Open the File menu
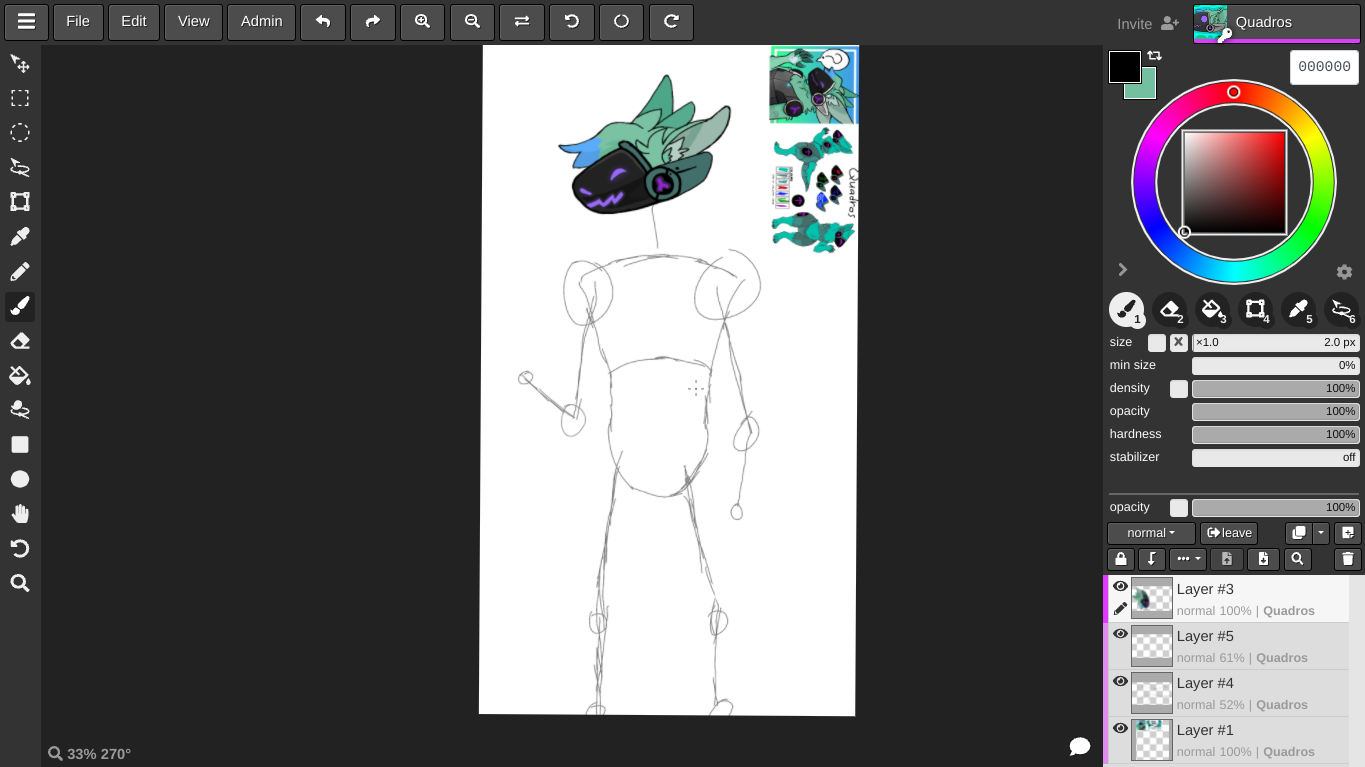Image resolution: width=1365 pixels, height=767 pixels. click(78, 21)
